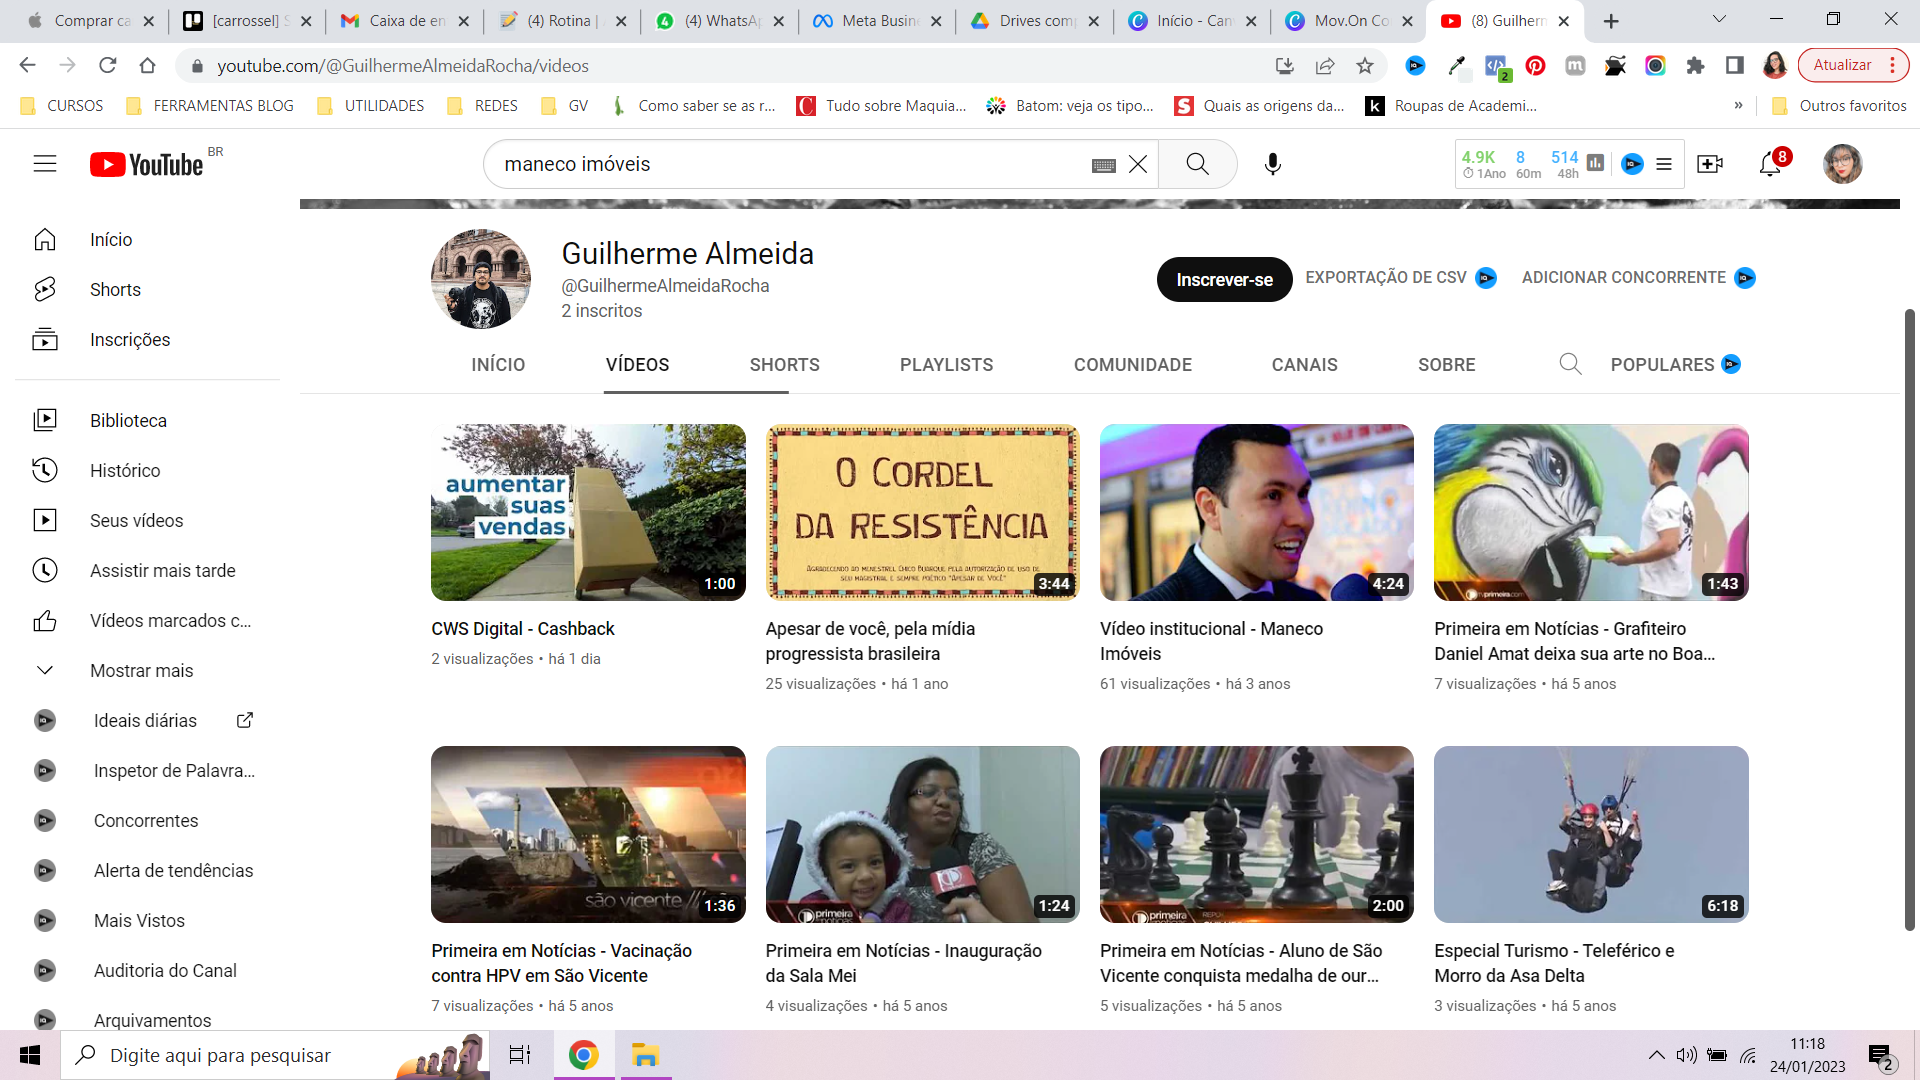Search this channel using magnifier icon
This screenshot has height=1080, width=1920.
click(x=1570, y=364)
